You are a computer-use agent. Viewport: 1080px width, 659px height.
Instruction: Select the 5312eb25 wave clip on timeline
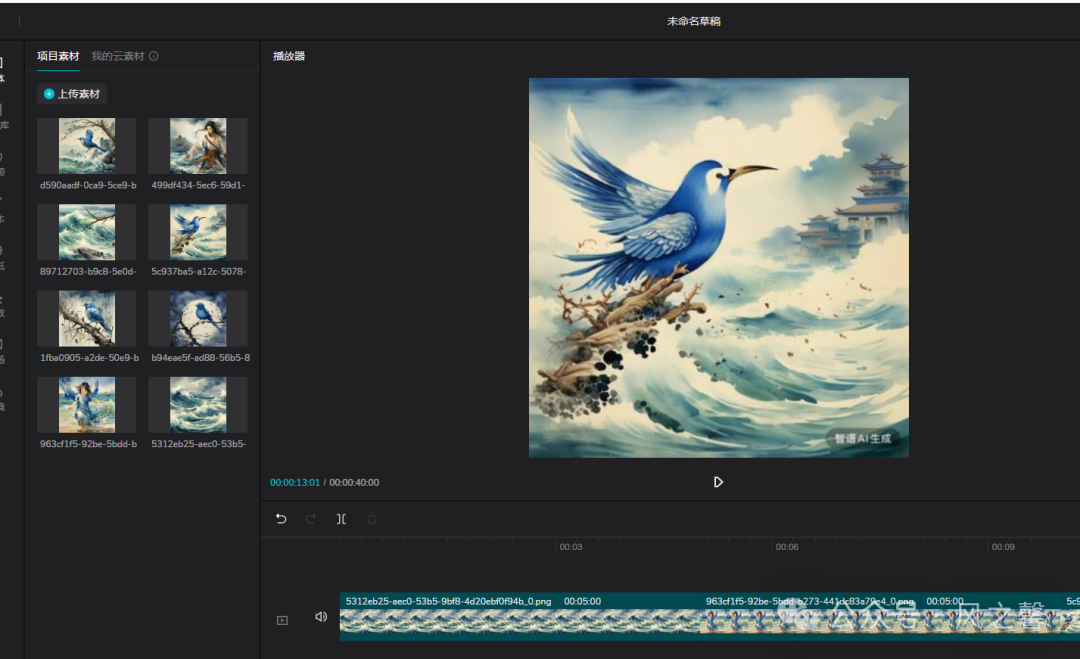[x=520, y=616]
